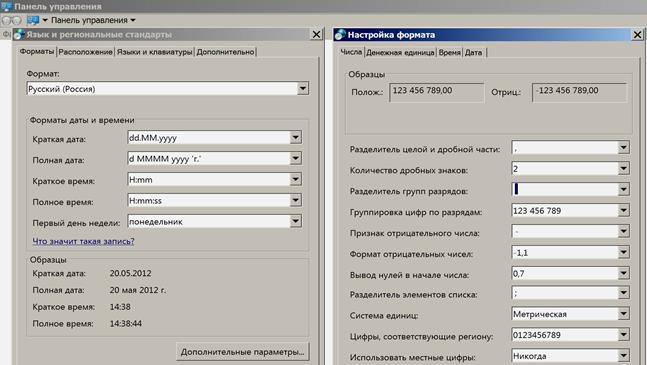The width and height of the screenshot is (647, 365).
Task: Click the Control Panel icon in address bar
Action: click(33, 20)
